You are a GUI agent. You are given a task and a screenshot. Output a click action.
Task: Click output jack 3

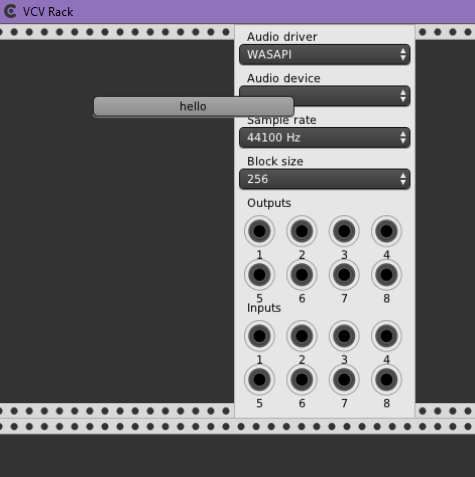(344, 231)
